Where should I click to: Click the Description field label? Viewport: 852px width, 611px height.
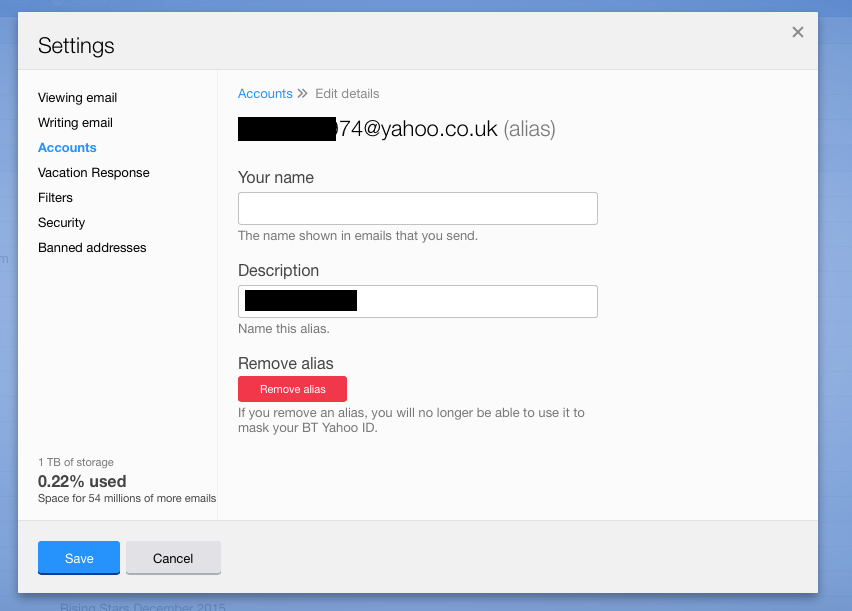pyautogui.click(x=278, y=271)
